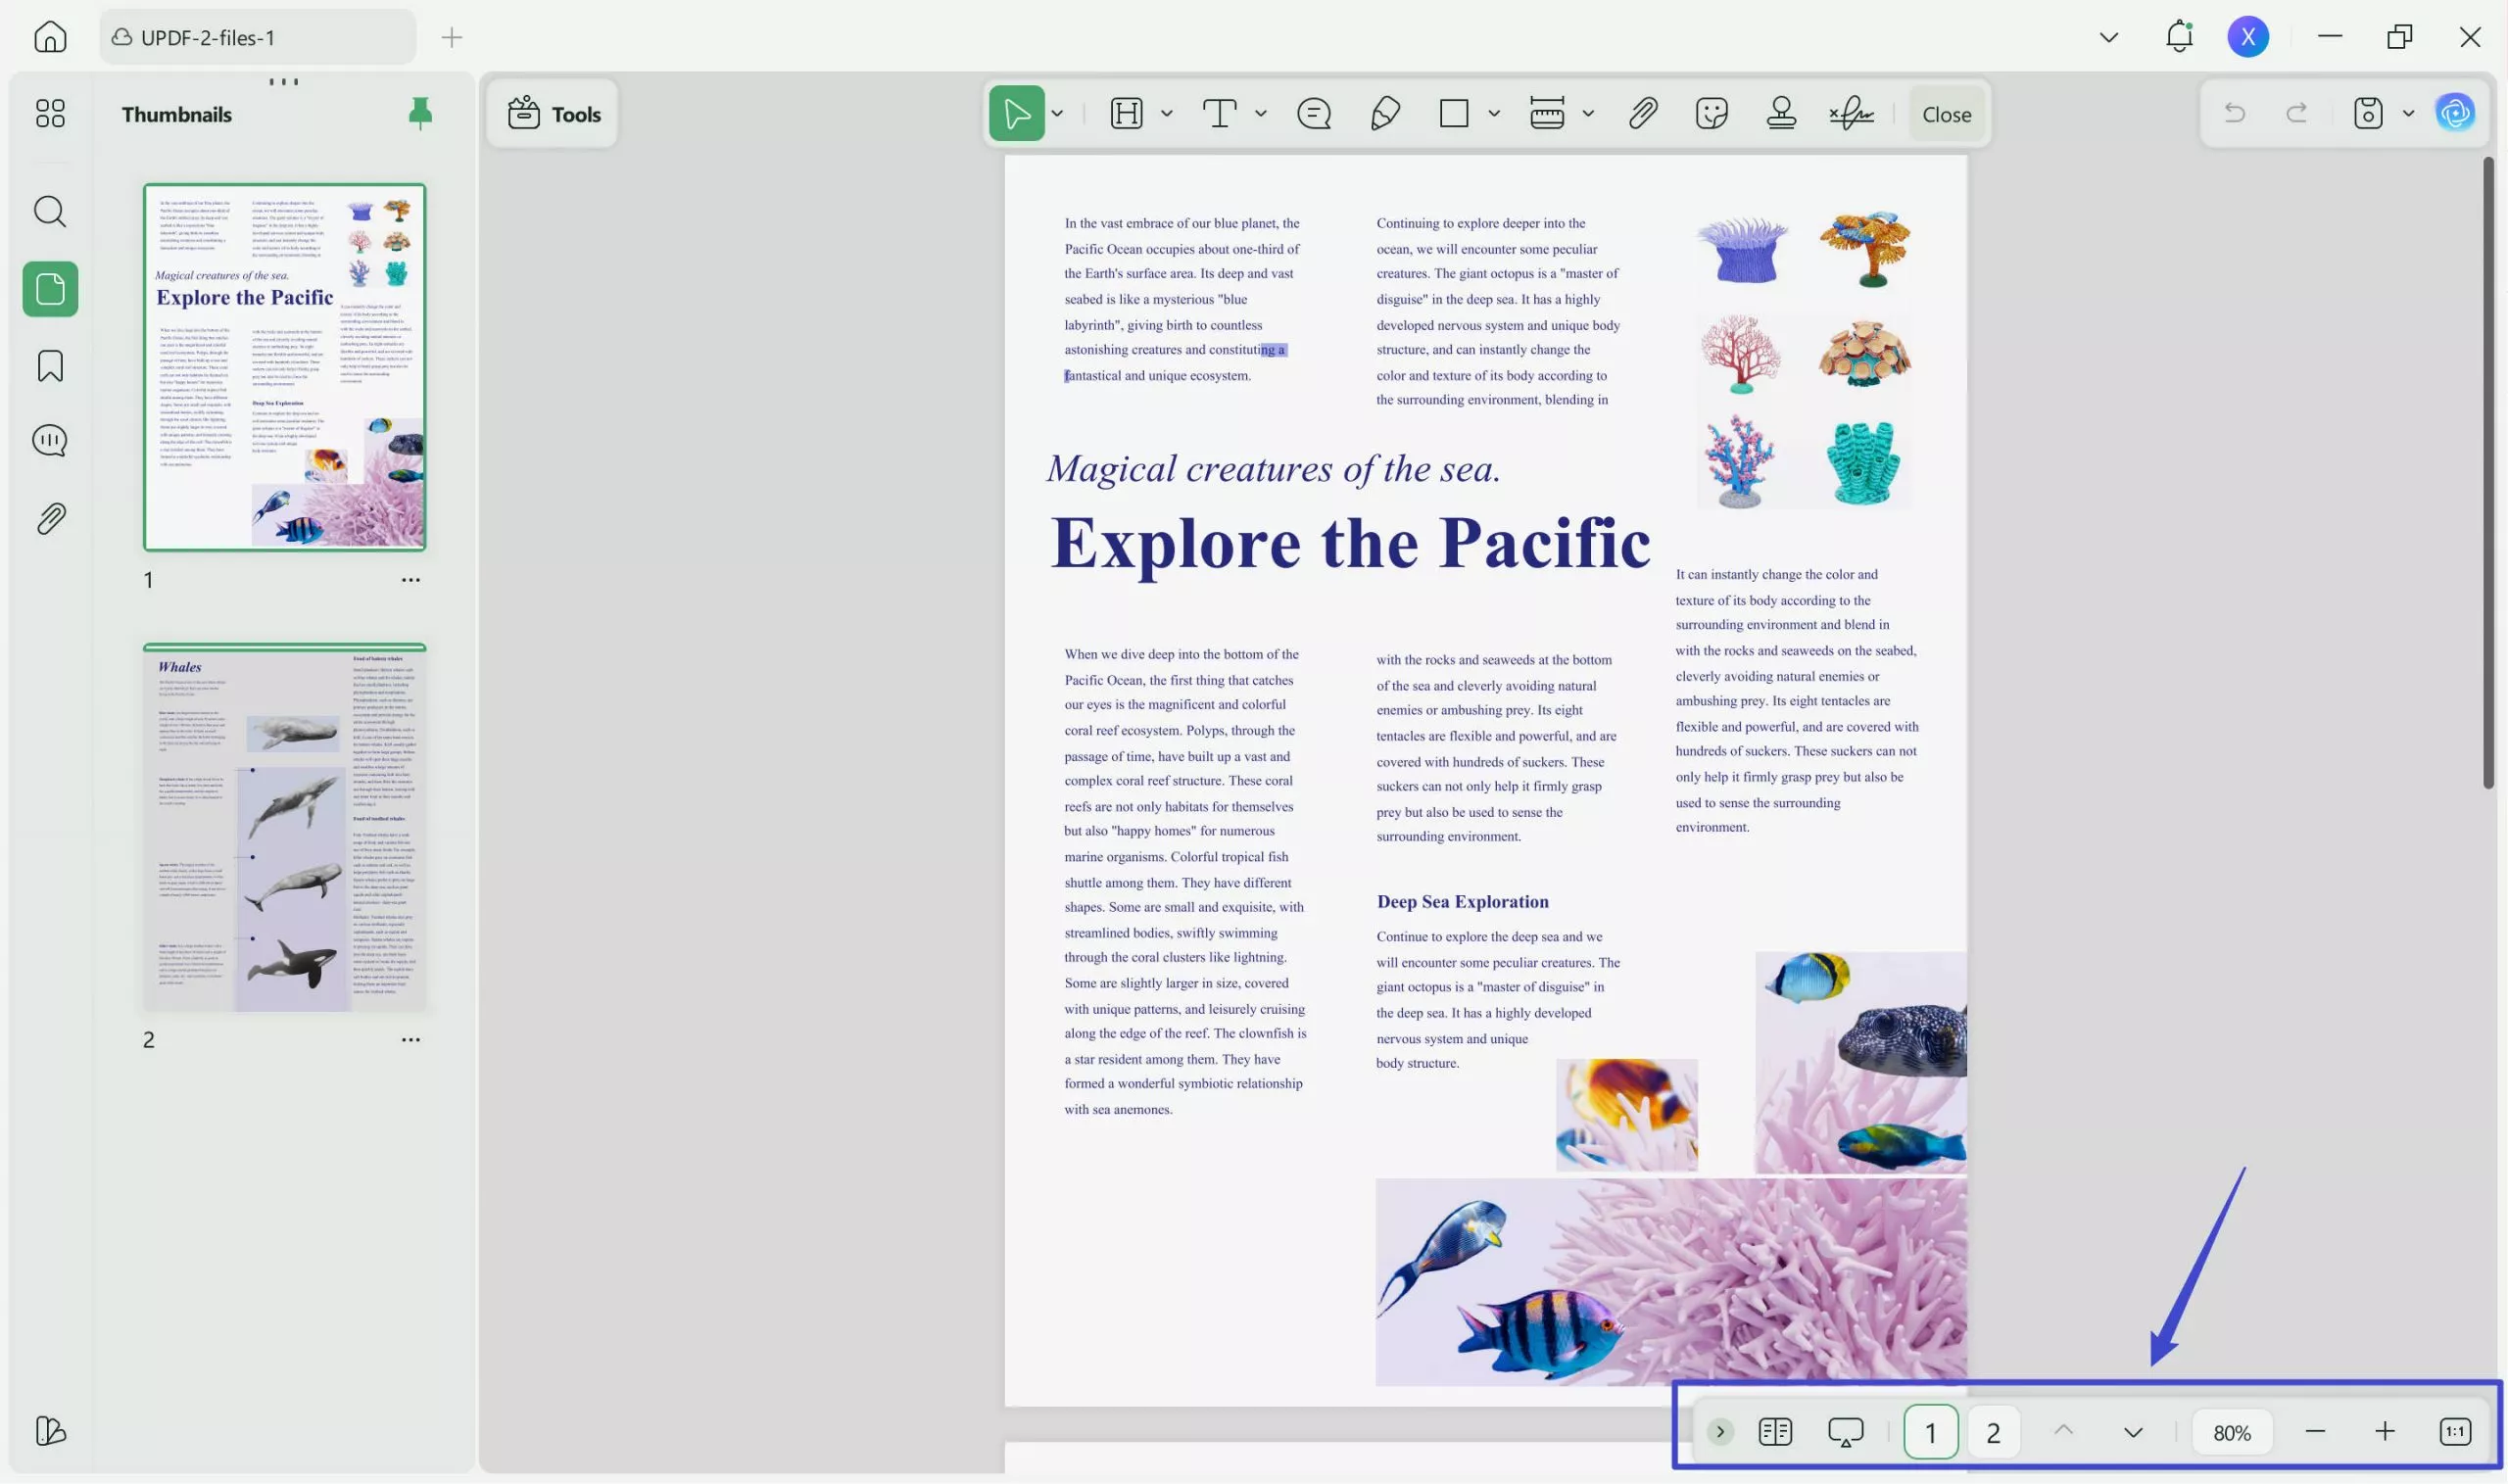Toggle actual size 1:1 view
The image size is (2508, 1484).
click(2455, 1432)
